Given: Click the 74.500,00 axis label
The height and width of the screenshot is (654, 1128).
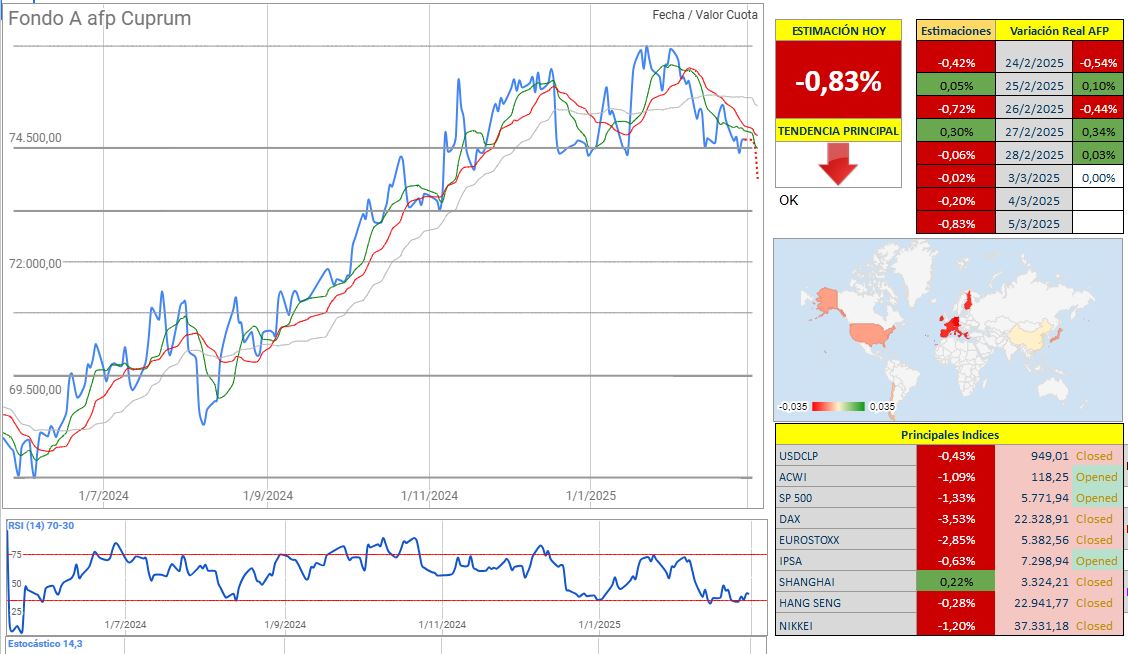Looking at the screenshot, I should [x=35, y=137].
